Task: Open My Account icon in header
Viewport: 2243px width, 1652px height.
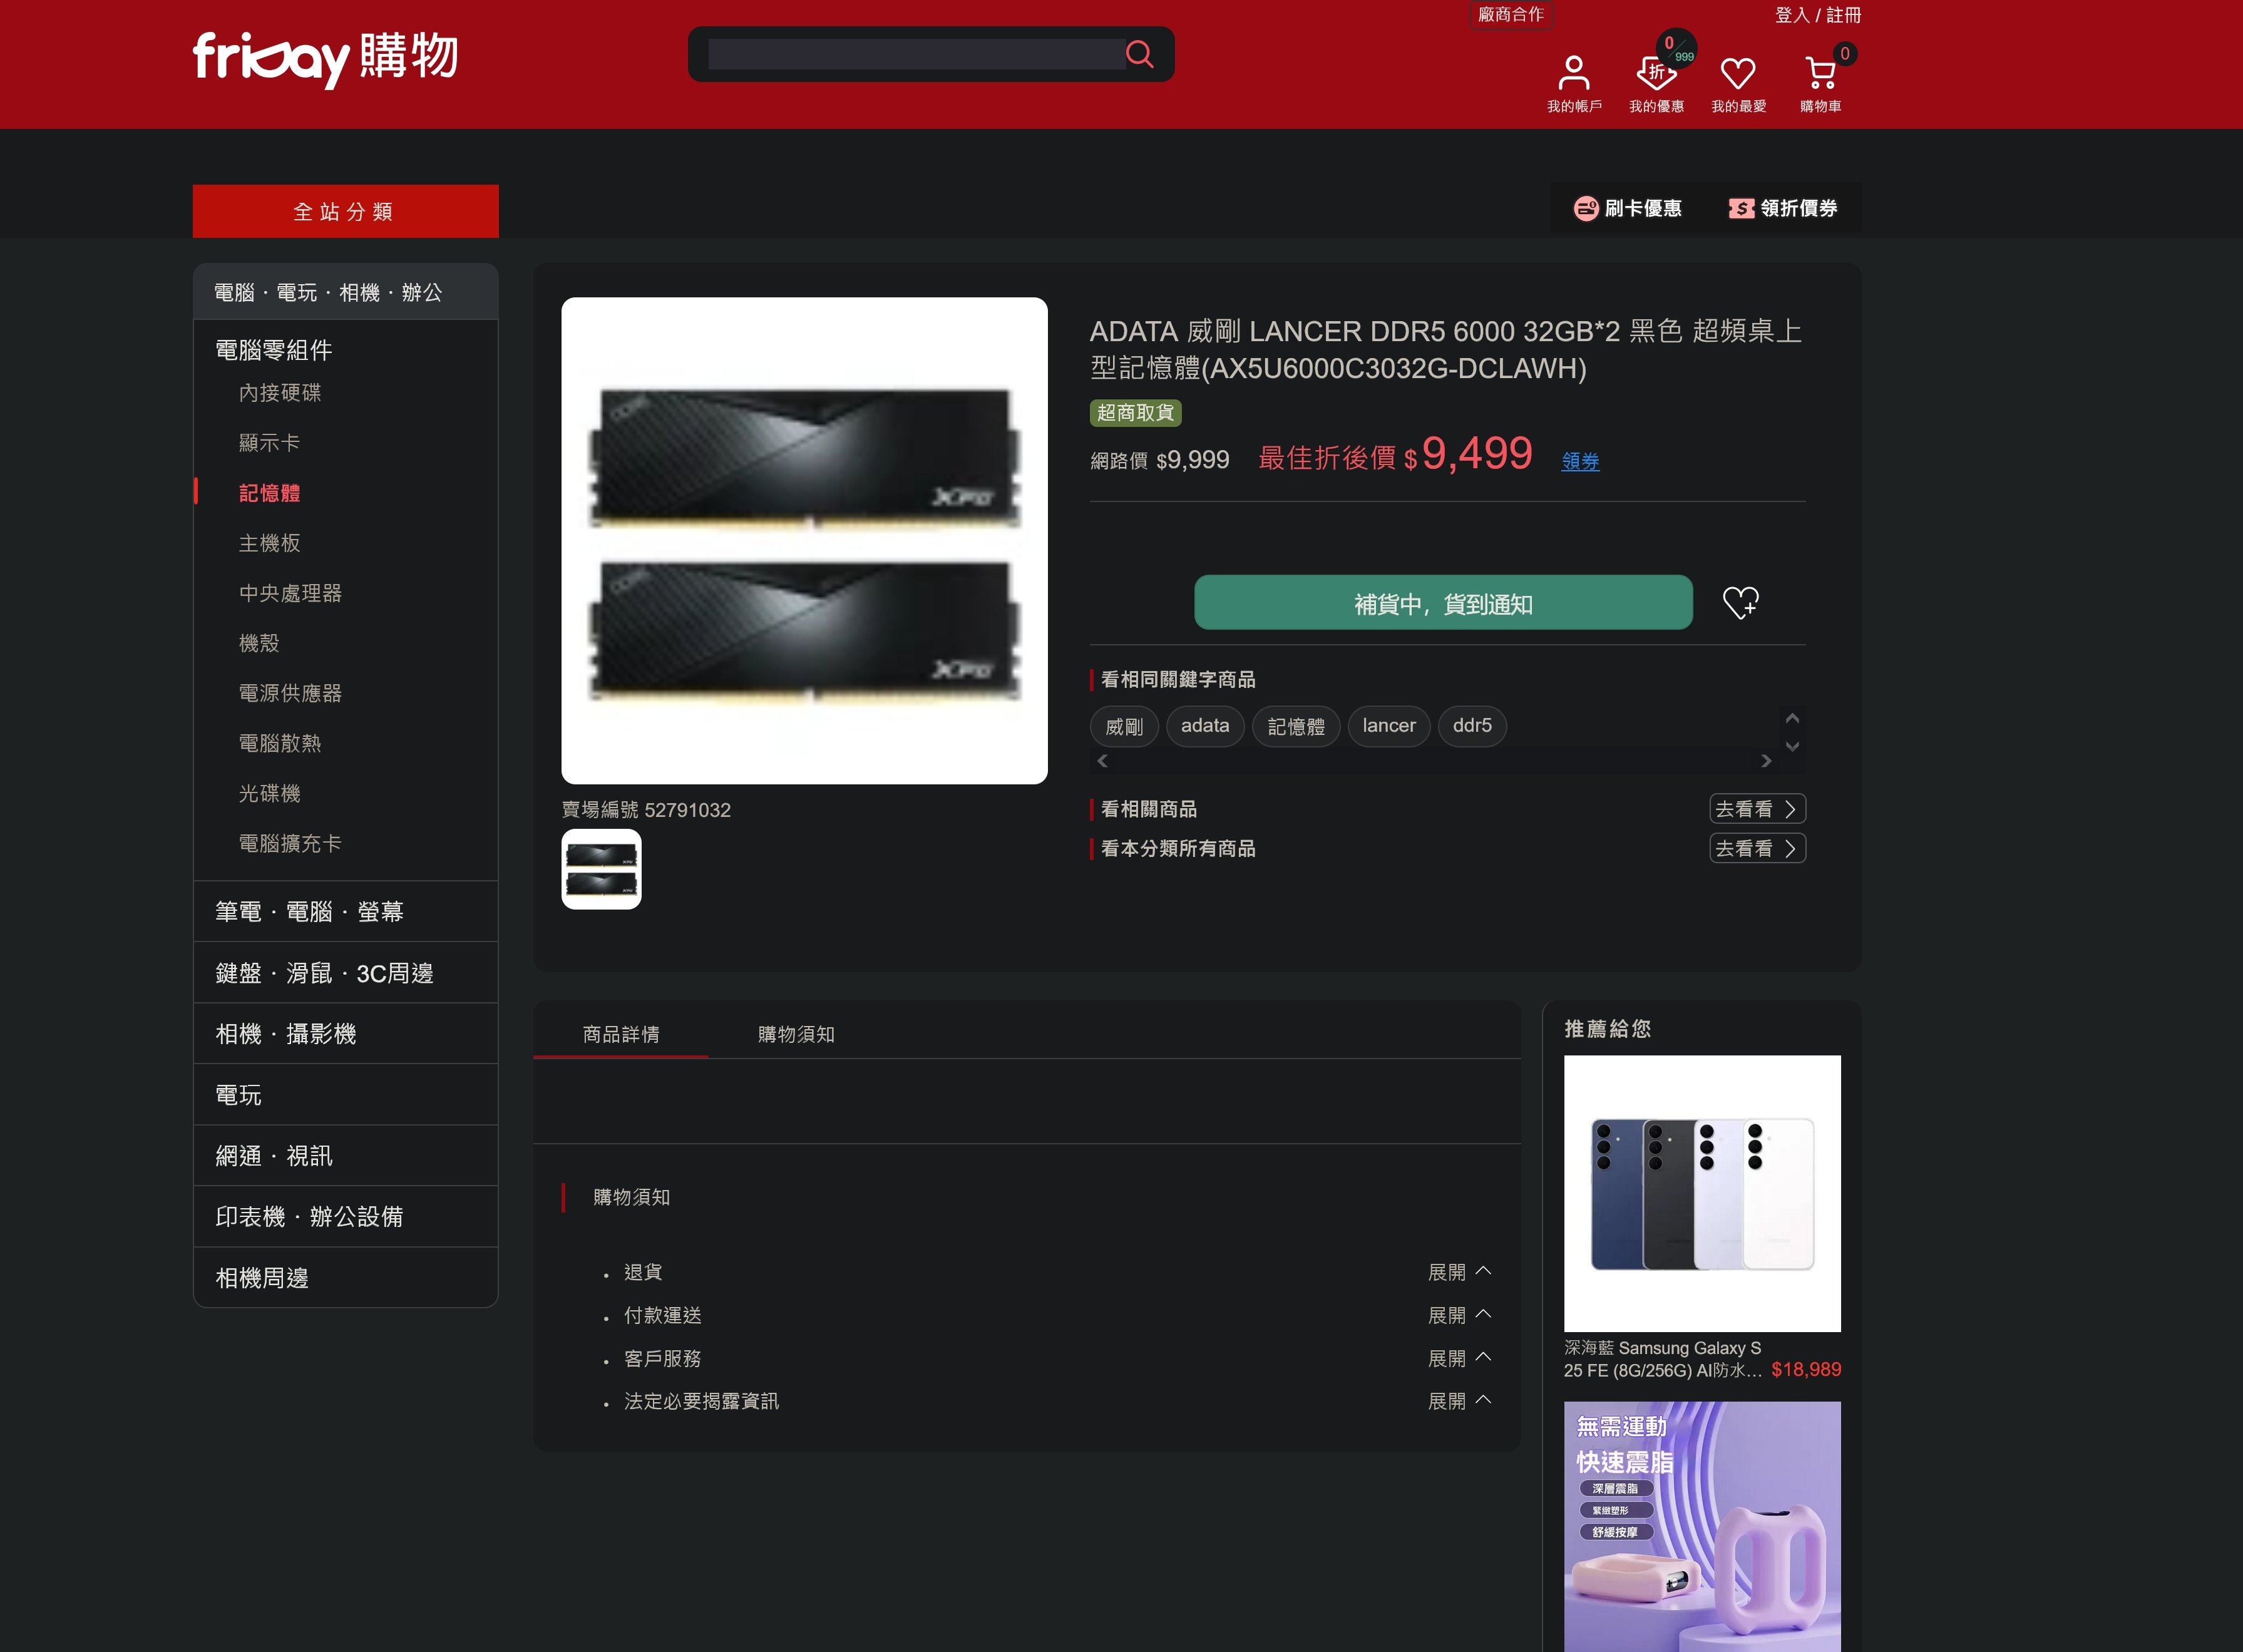Action: 1573,73
